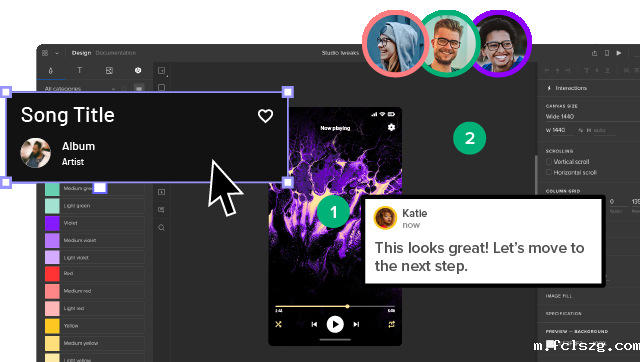The image size is (640, 362).
Task: Enable Horizontal scroll checkbox
Action: (x=549, y=172)
